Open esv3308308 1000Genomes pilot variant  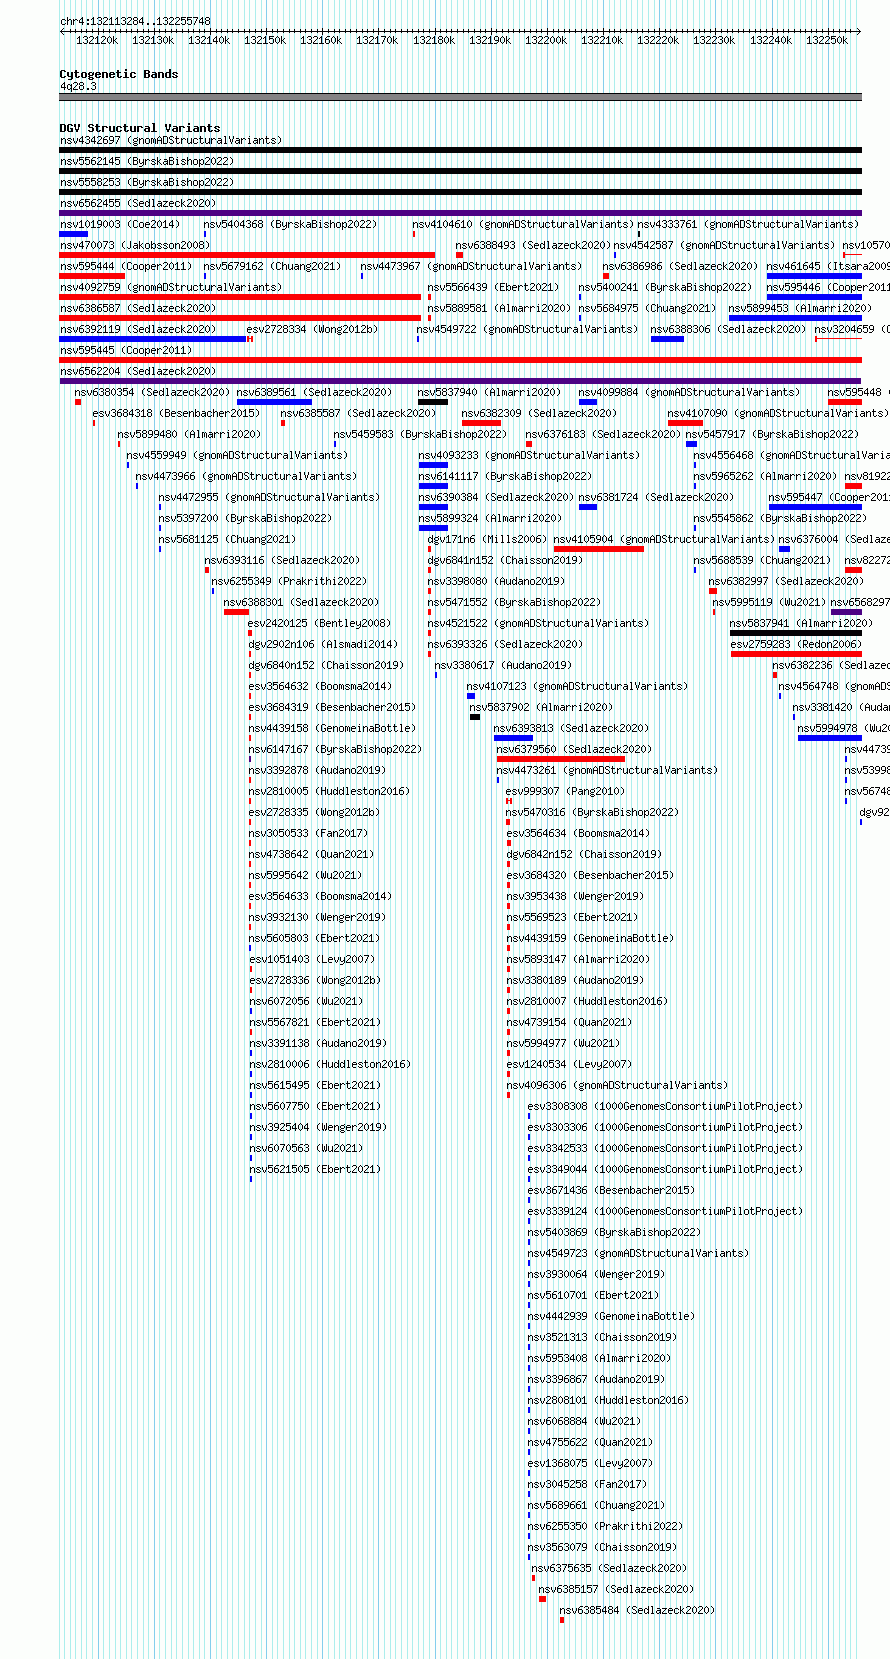[665, 1106]
